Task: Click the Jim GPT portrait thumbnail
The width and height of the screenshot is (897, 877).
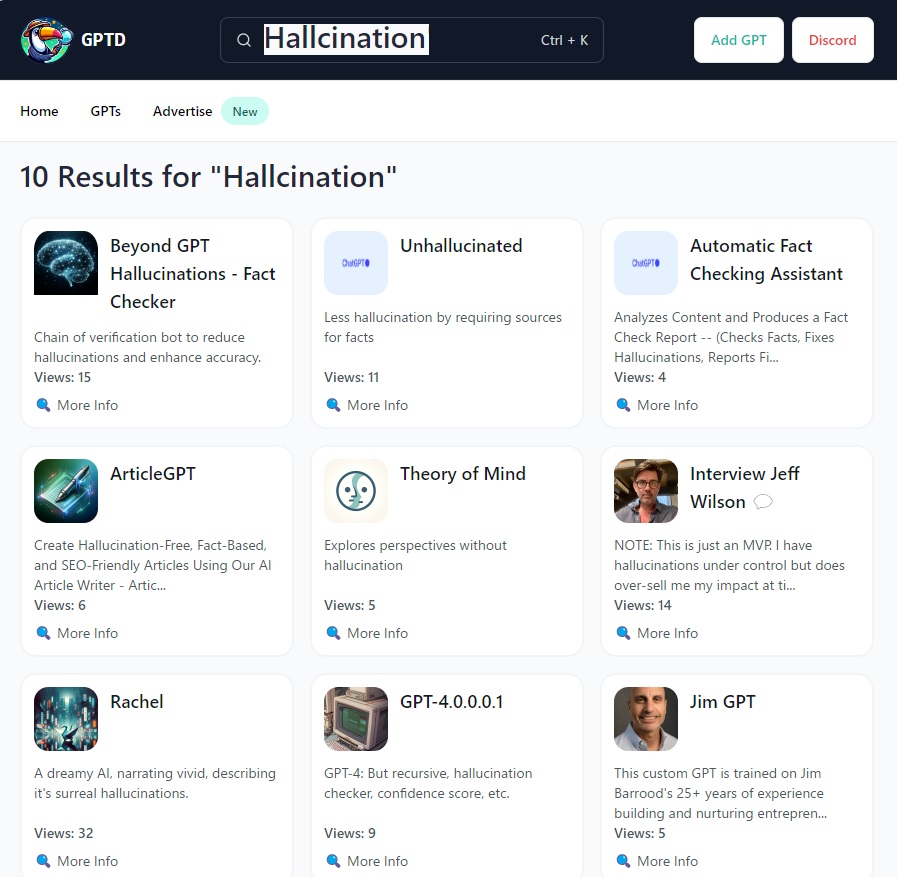Action: point(646,719)
